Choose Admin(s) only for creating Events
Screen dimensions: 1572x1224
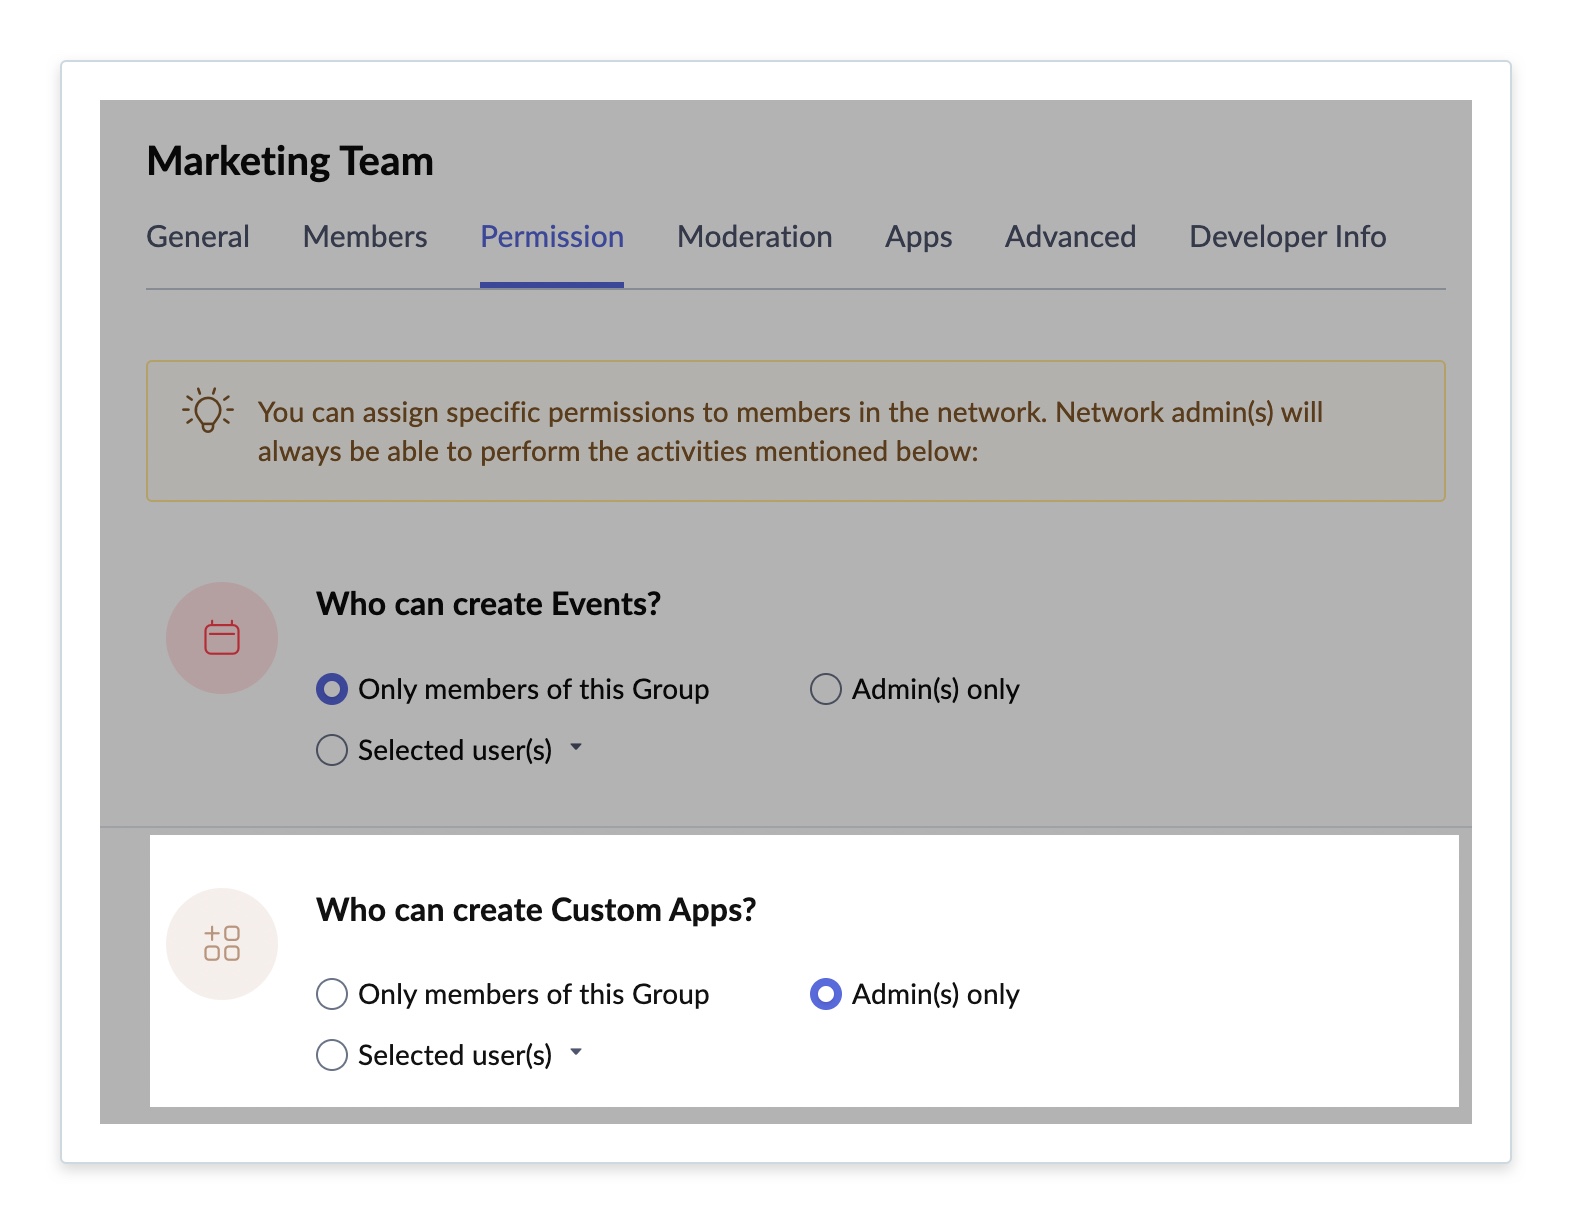pyautogui.click(x=825, y=689)
